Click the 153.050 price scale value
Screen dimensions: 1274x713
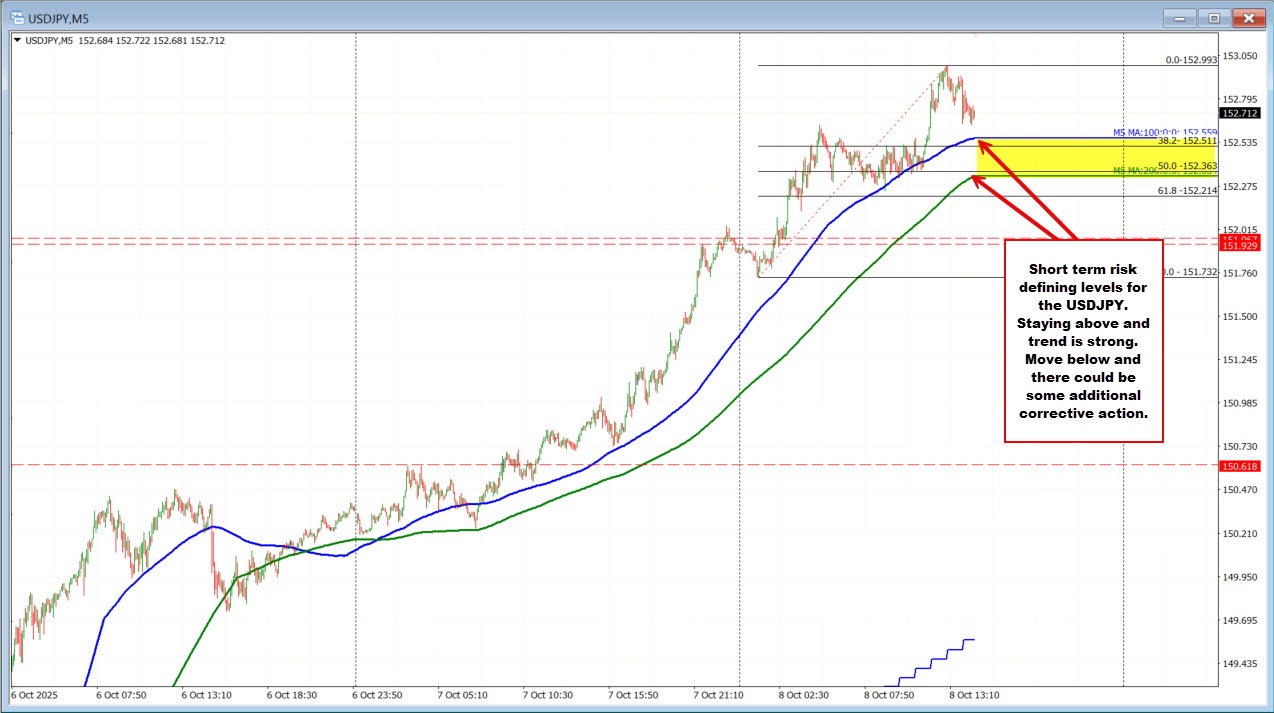tap(1241, 56)
